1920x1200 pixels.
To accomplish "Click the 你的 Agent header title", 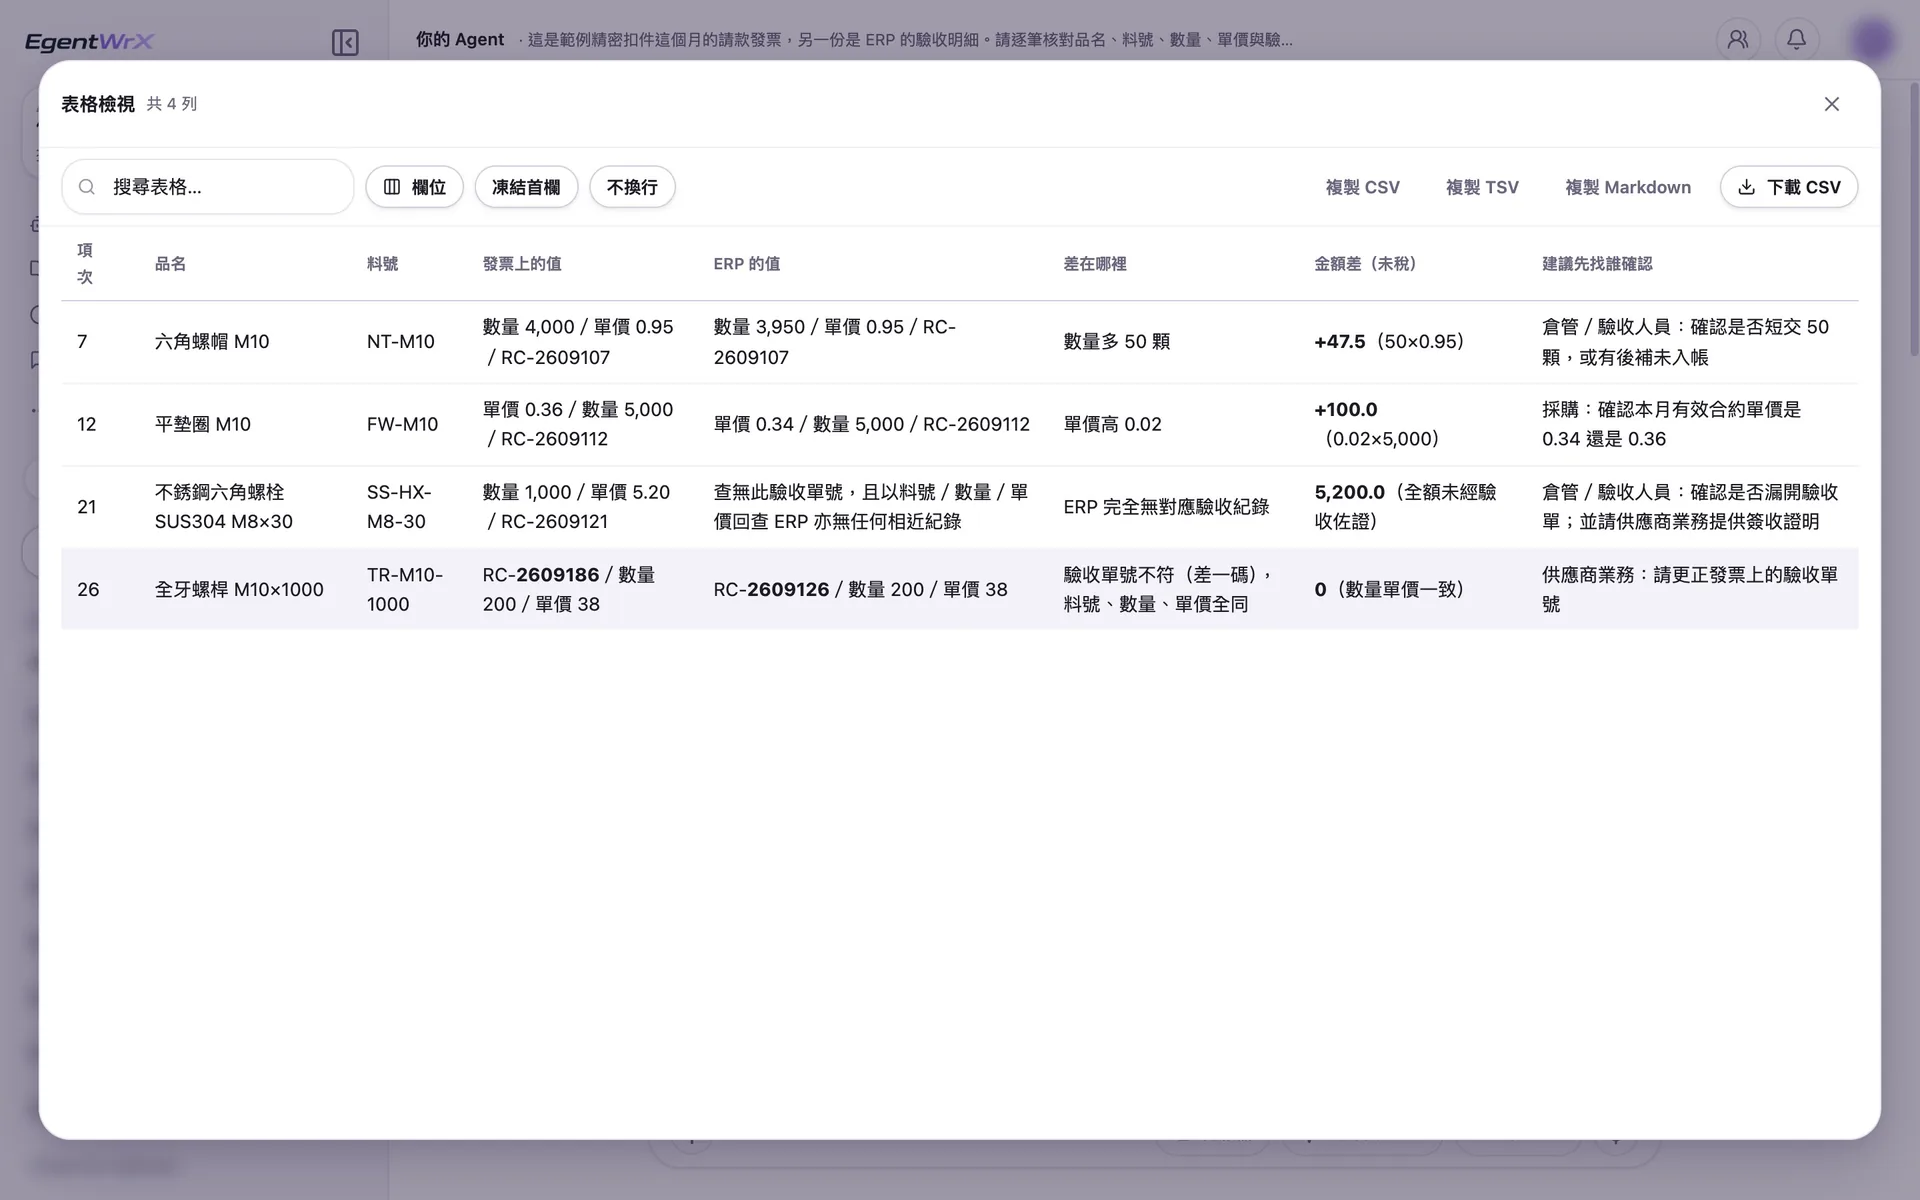I will (x=460, y=40).
